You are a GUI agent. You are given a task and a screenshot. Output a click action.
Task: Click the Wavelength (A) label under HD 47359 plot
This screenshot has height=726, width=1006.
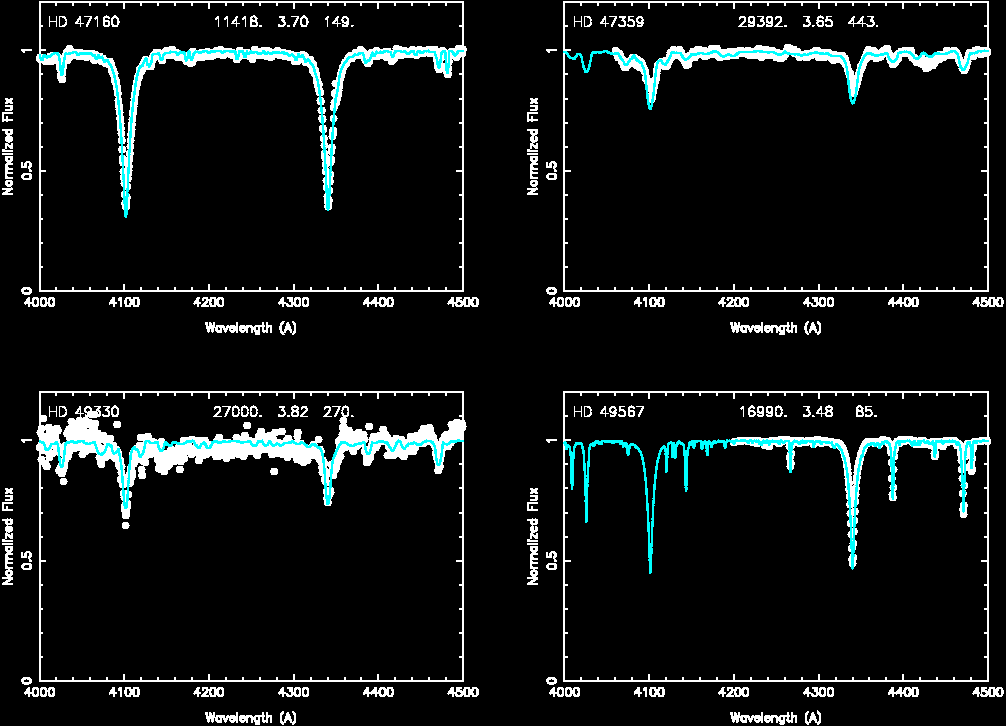coord(776,328)
